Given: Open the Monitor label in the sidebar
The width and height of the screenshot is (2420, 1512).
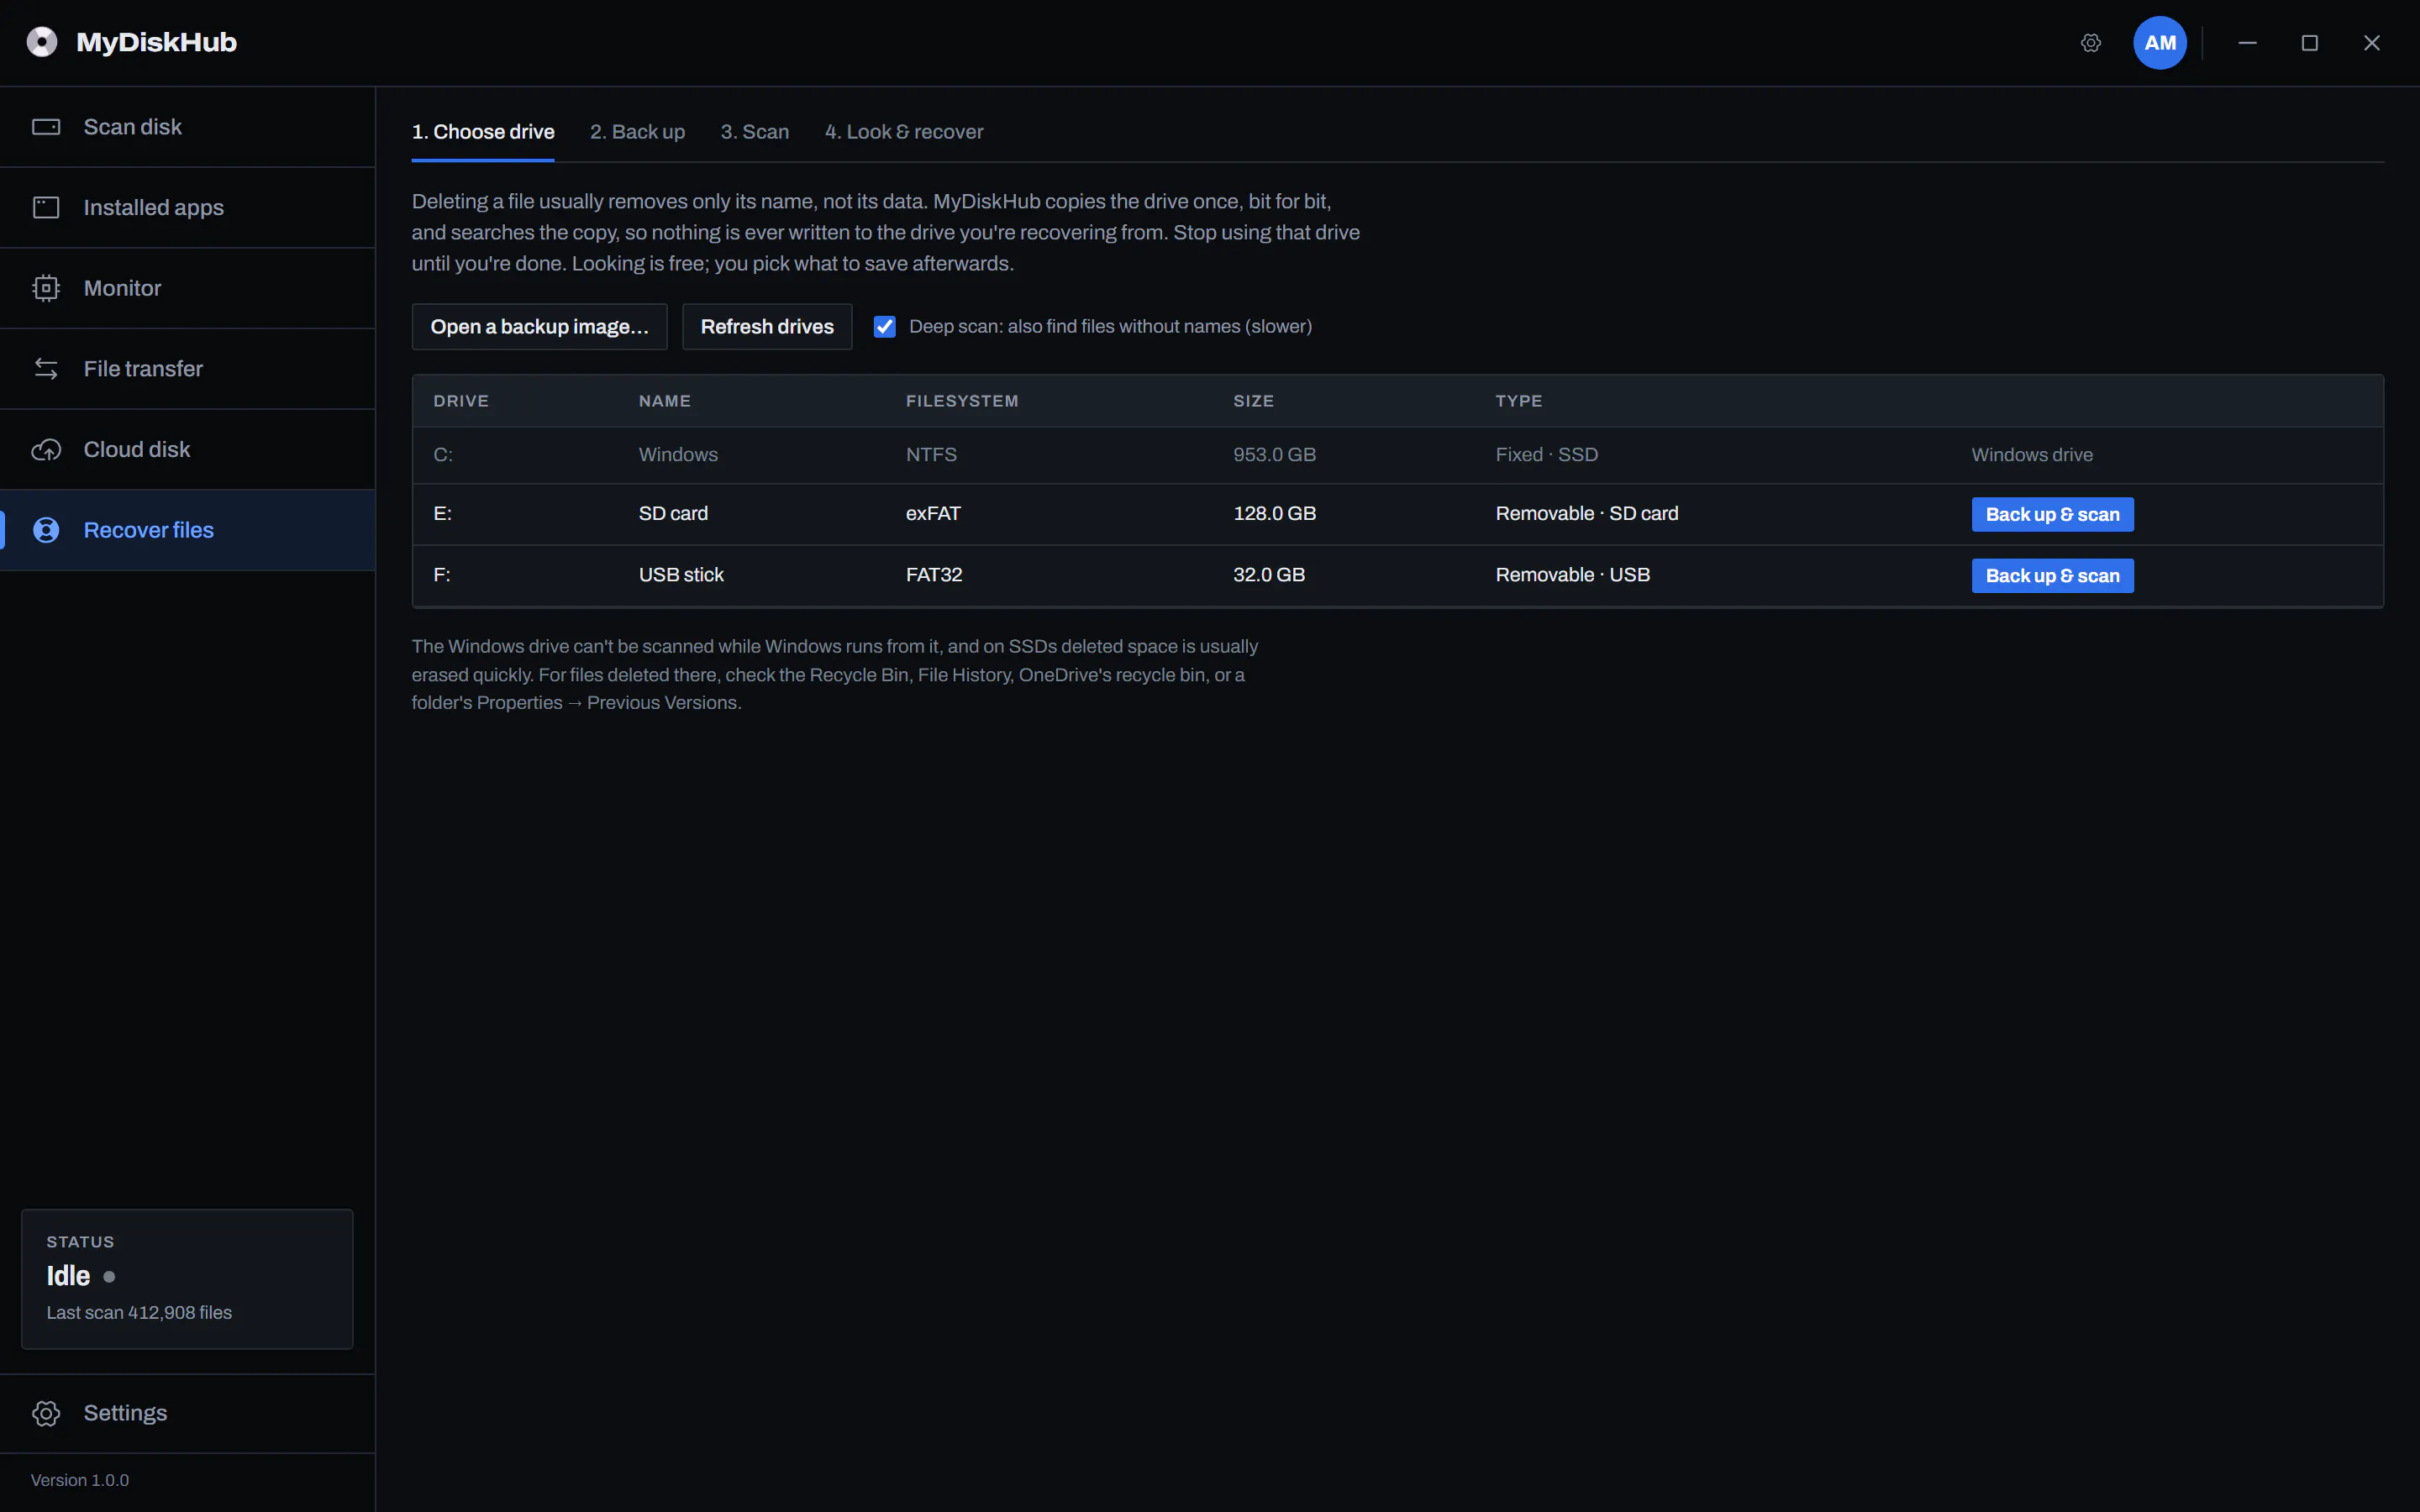Looking at the screenshot, I should pyautogui.click(x=123, y=288).
